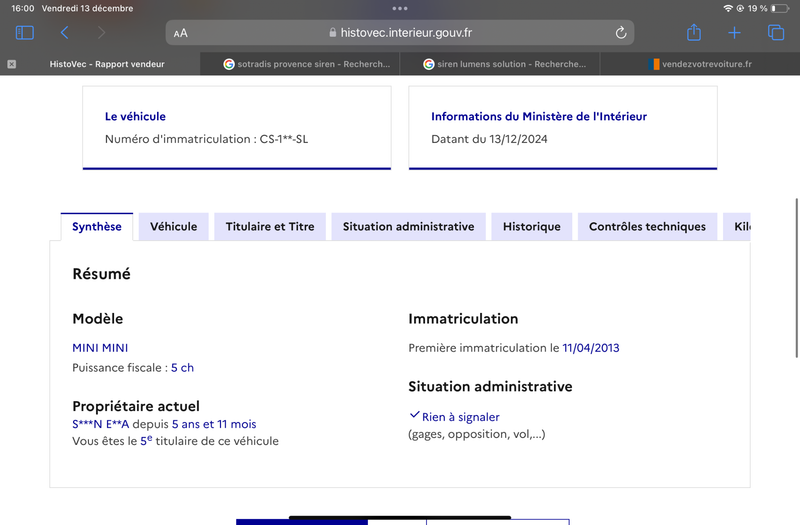Tap the Modèle heading
This screenshot has height=525, width=800.
[98, 319]
